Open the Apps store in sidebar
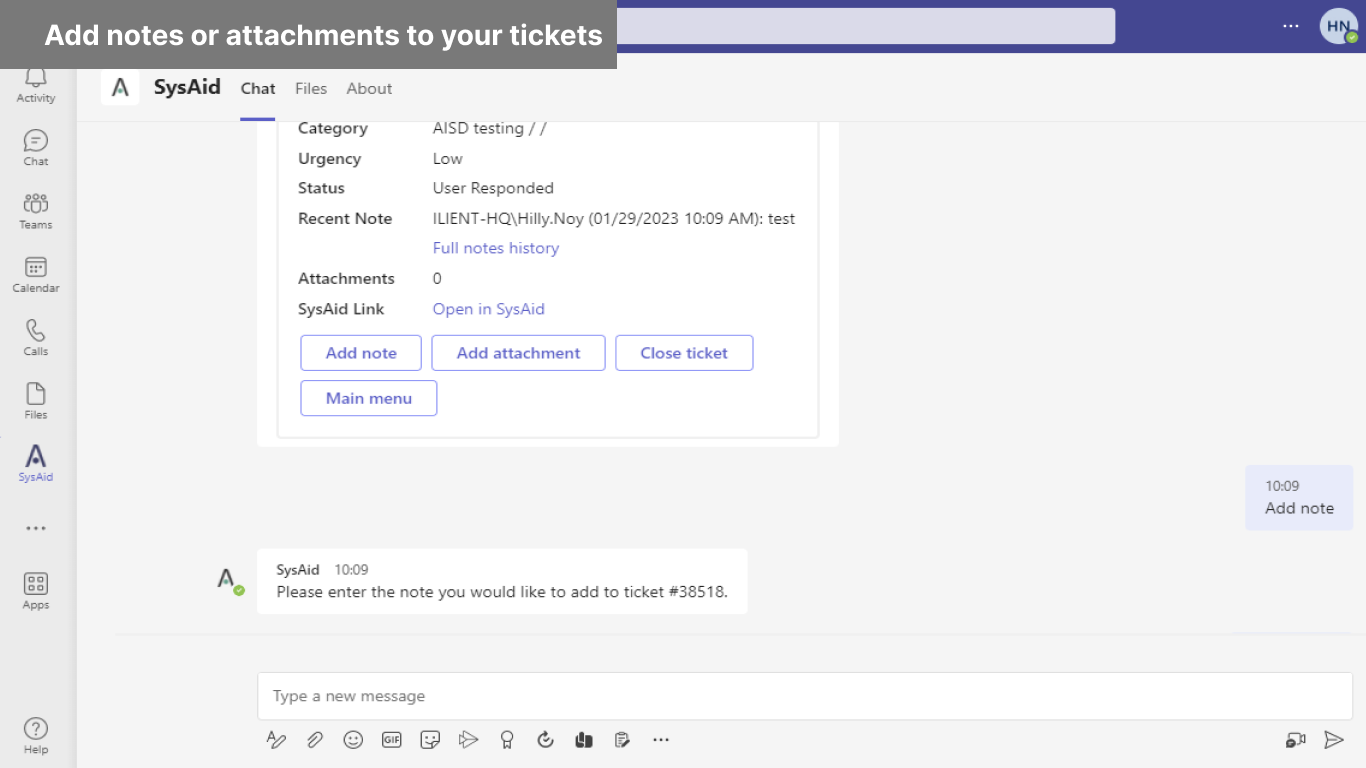Image resolution: width=1366 pixels, height=768 pixels. click(36, 591)
